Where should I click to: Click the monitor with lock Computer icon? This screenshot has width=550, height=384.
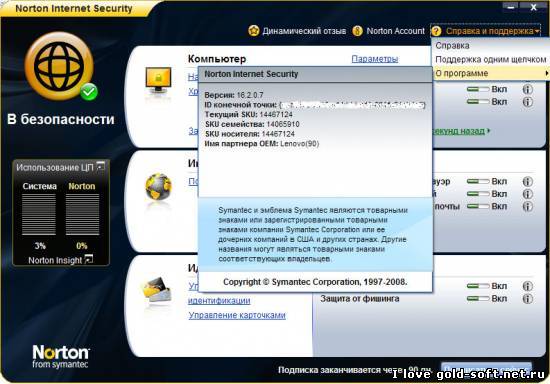(x=158, y=80)
